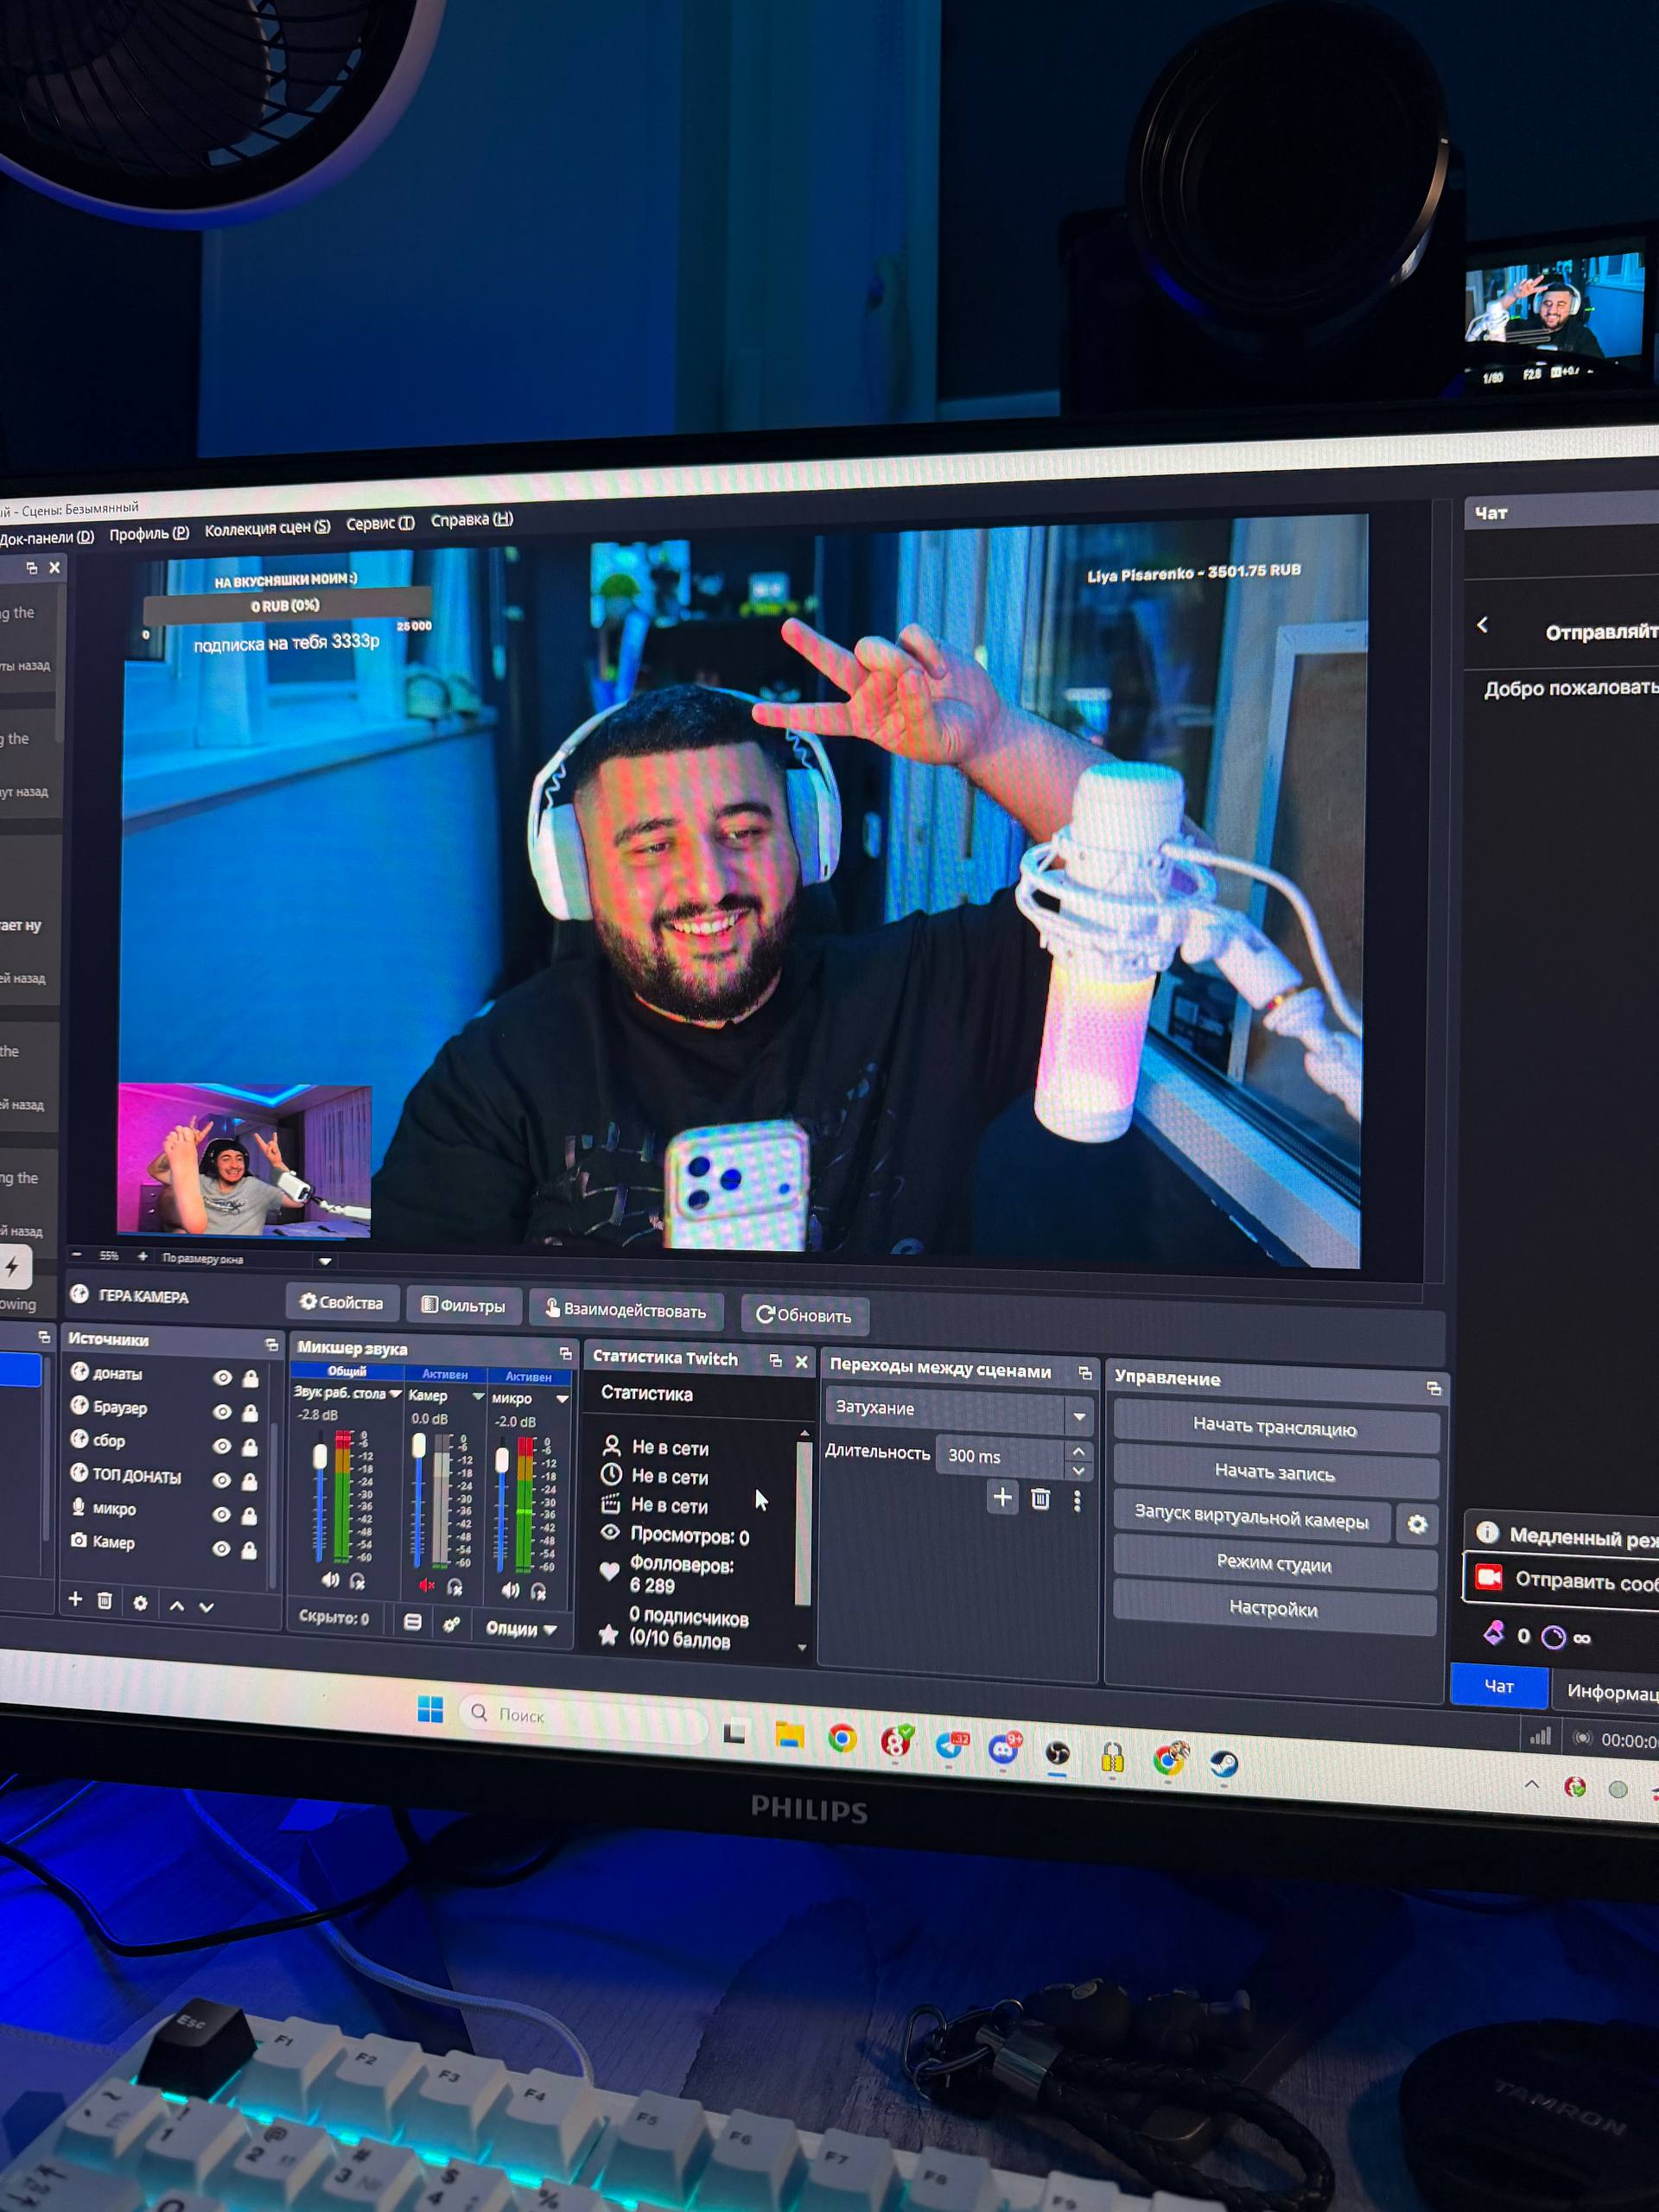Open the 'Справка' menu
Viewport: 1659px width, 2212px height.
pyautogui.click(x=472, y=519)
